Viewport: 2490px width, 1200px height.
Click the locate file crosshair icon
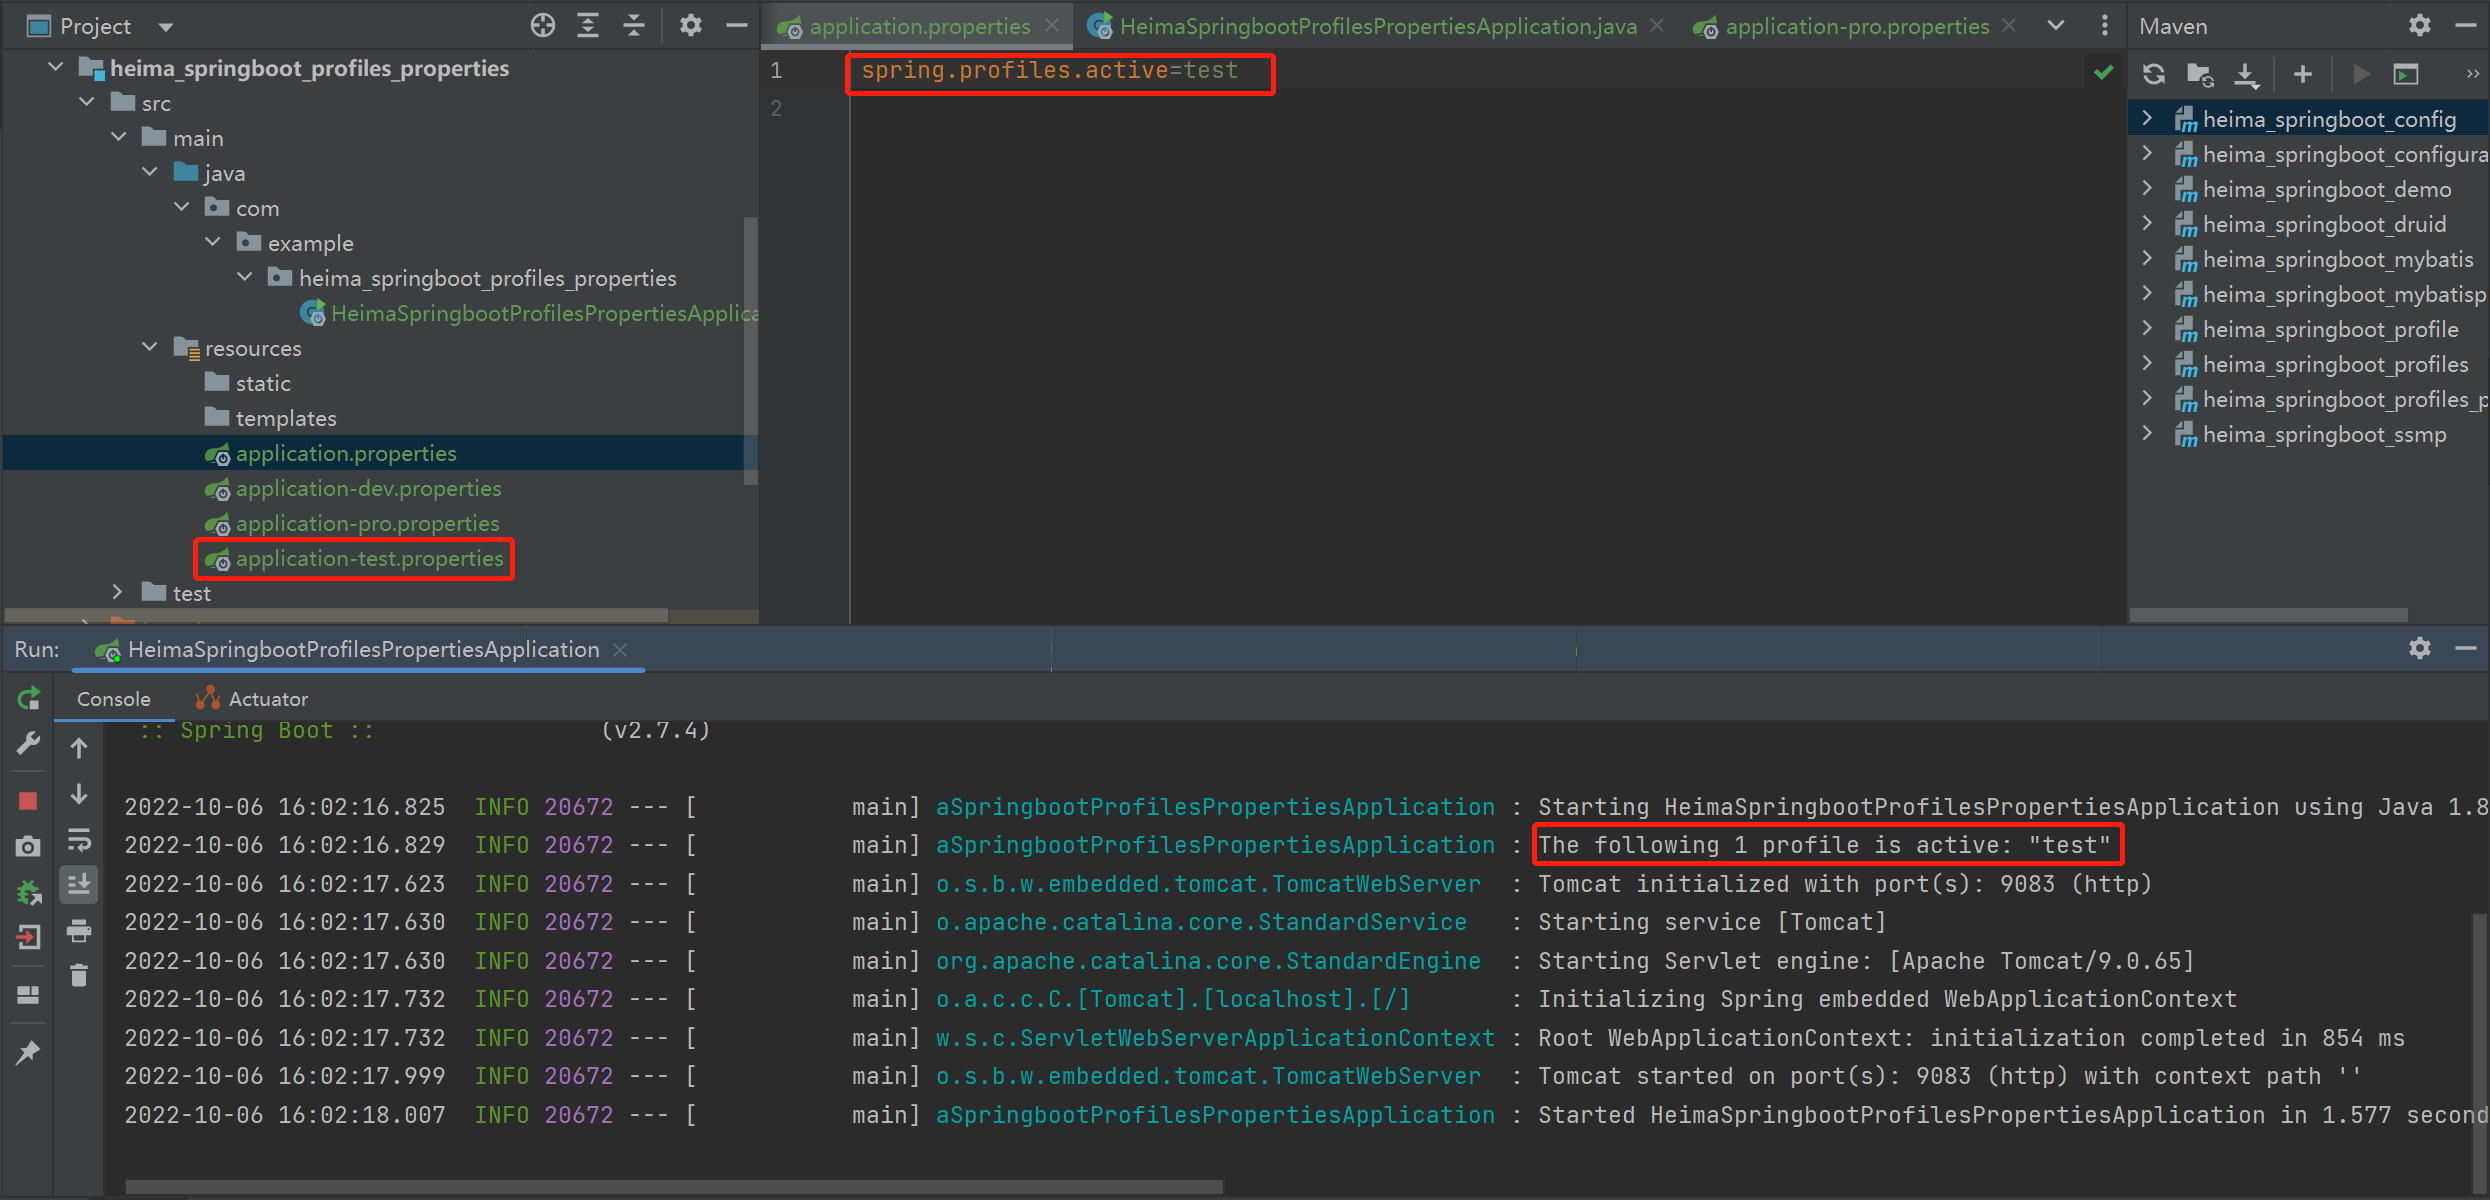coord(542,26)
